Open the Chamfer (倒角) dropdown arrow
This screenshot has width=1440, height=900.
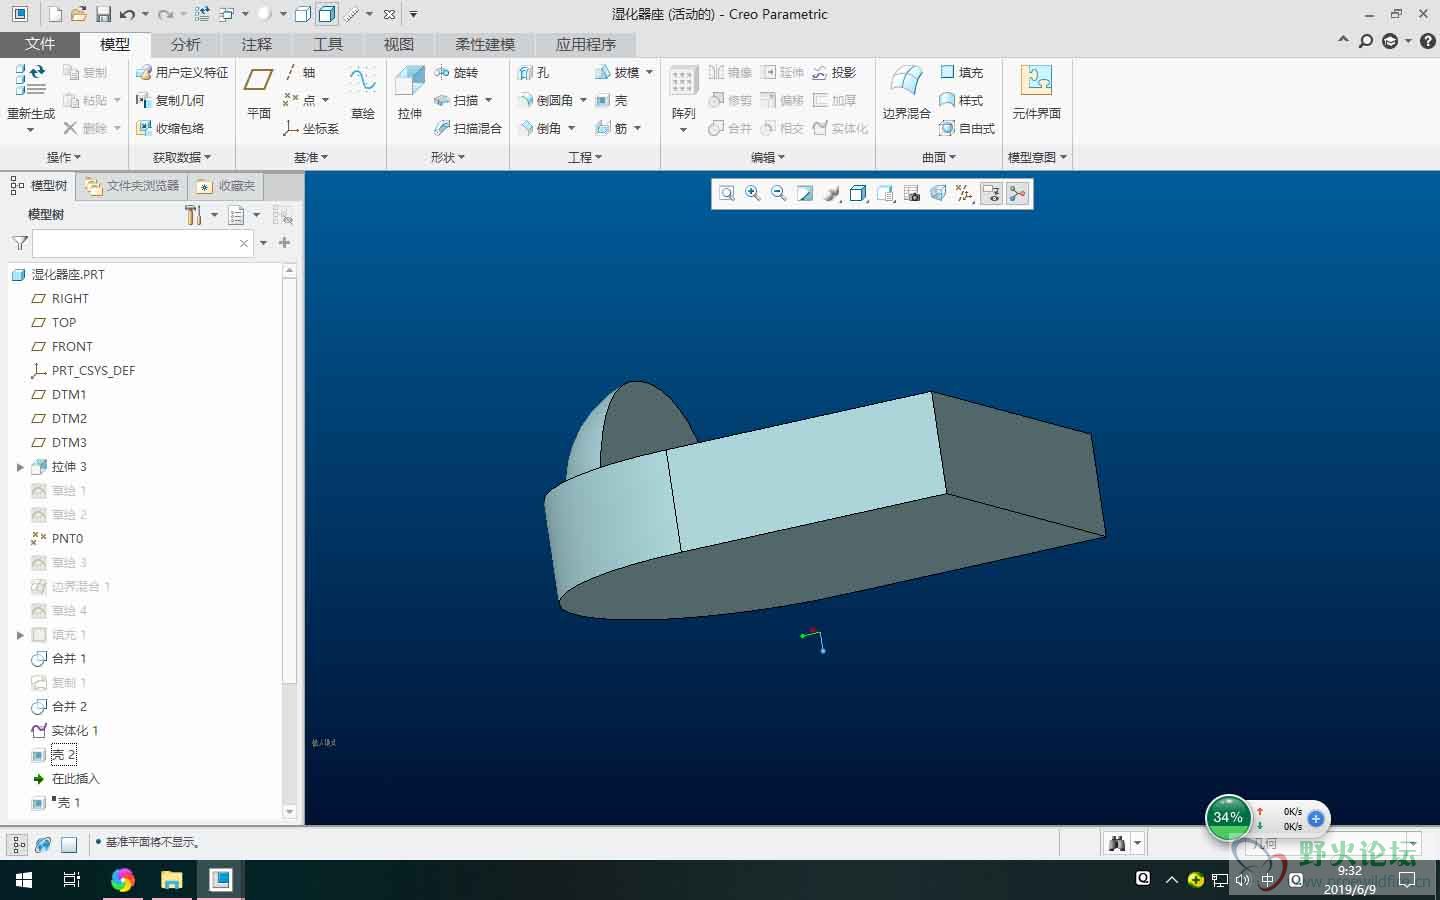(x=572, y=128)
